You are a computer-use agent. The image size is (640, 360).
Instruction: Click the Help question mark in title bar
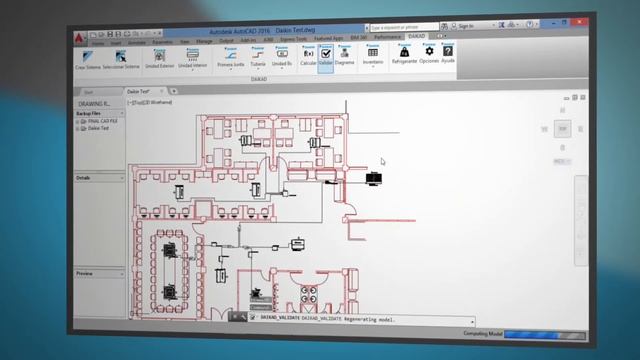click(529, 24)
